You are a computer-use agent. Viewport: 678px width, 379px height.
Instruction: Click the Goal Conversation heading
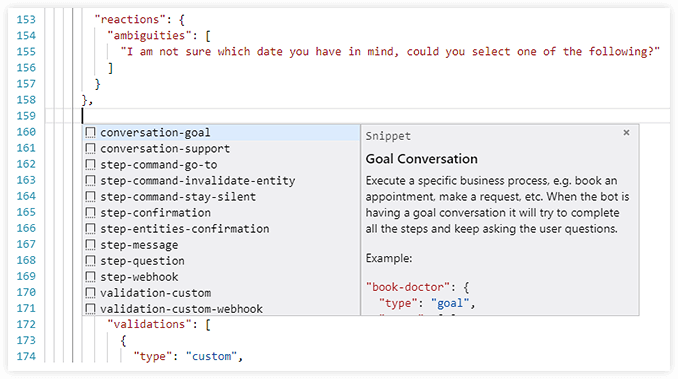[x=422, y=159]
